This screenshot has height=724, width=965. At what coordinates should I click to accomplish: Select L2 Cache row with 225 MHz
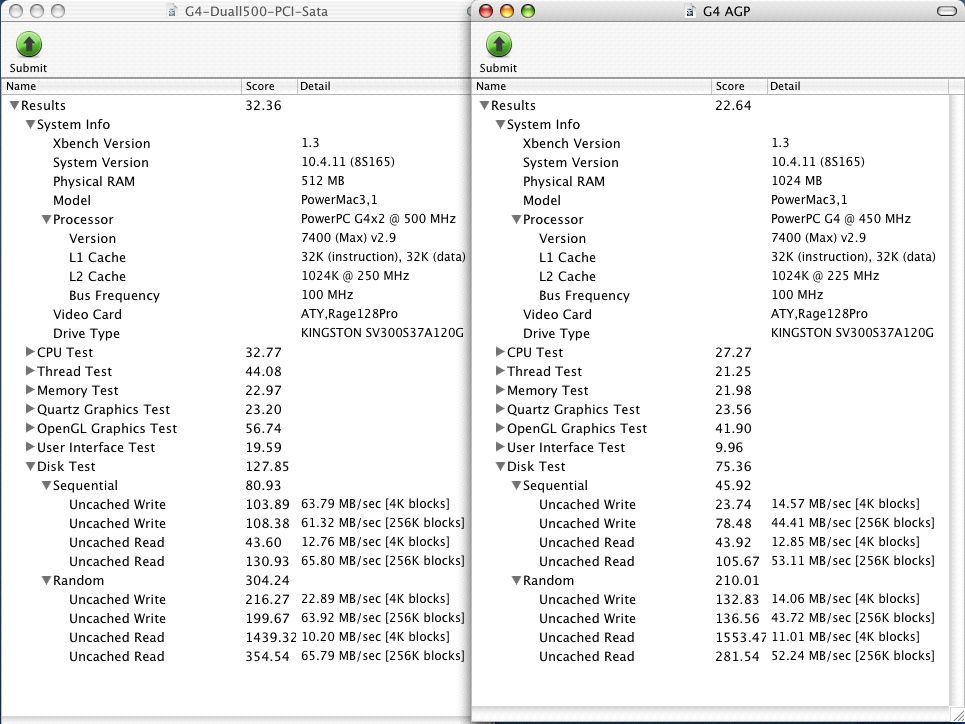click(711, 276)
